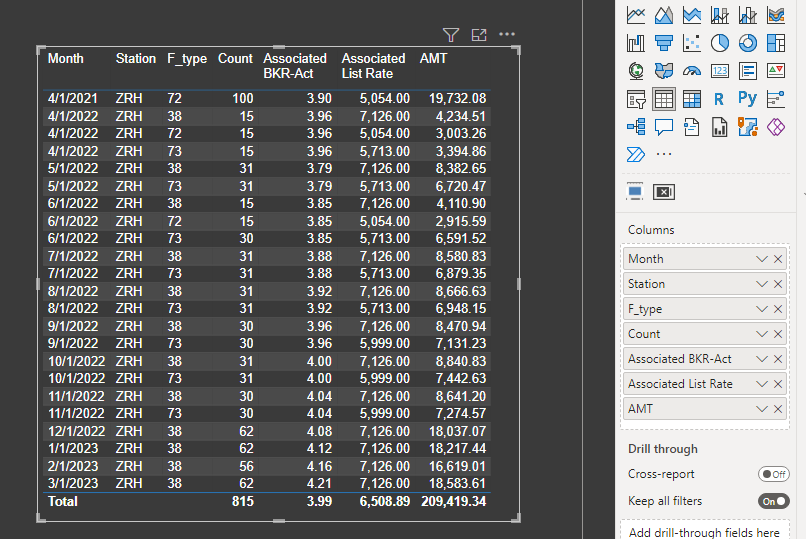The height and width of the screenshot is (539, 806).
Task: Open the Month field dropdown arrow
Action: click(x=762, y=259)
